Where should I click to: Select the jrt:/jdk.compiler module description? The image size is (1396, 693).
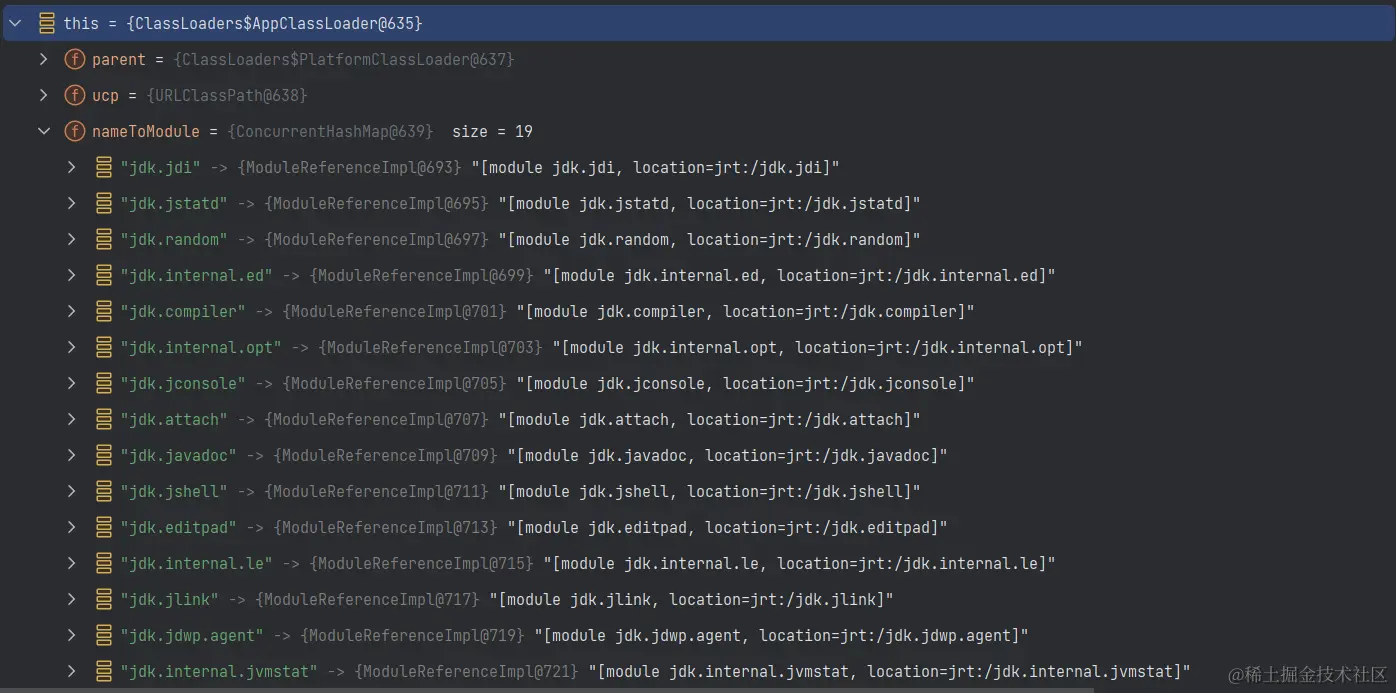(x=745, y=312)
